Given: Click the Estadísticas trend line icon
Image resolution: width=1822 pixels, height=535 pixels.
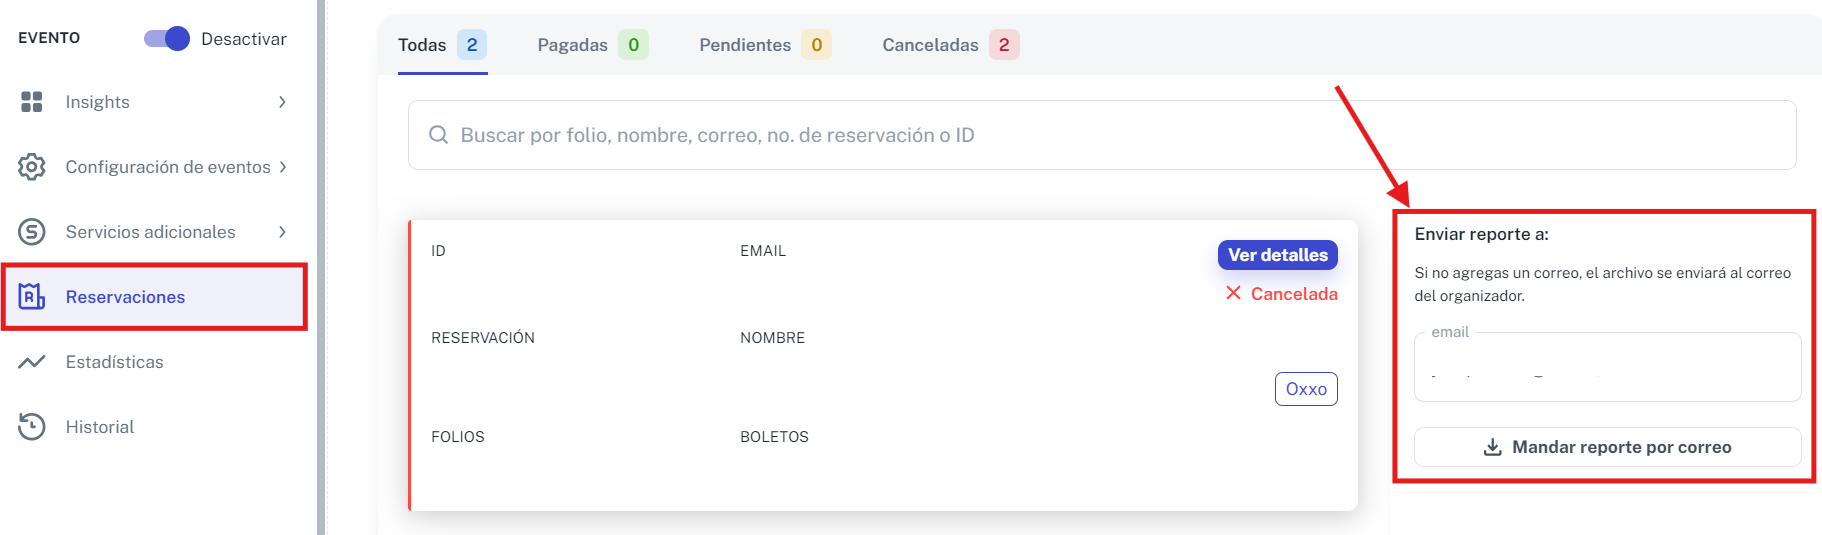Looking at the screenshot, I should [x=32, y=362].
